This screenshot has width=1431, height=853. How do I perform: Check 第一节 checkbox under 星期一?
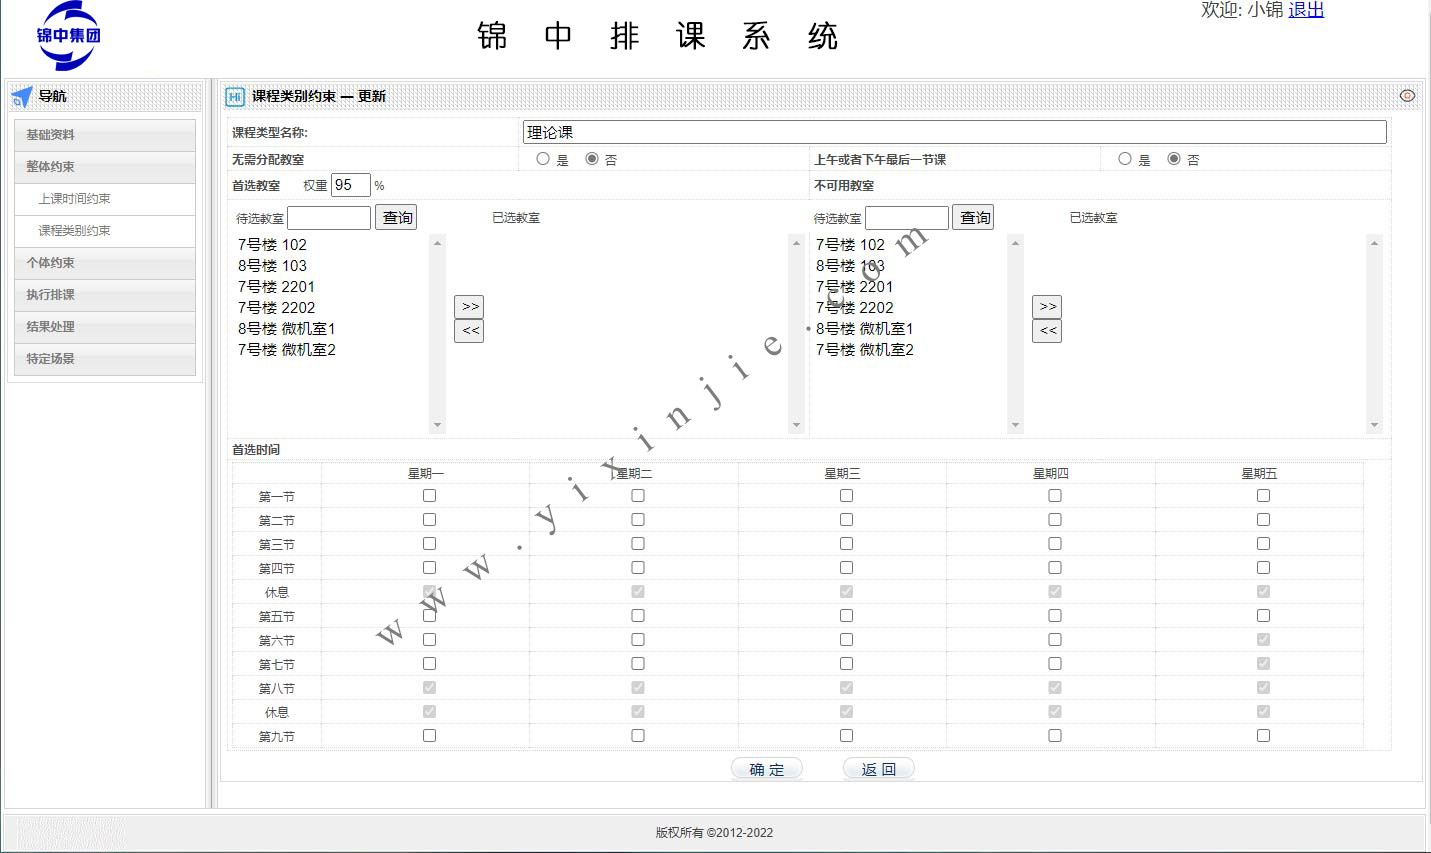tap(429, 496)
